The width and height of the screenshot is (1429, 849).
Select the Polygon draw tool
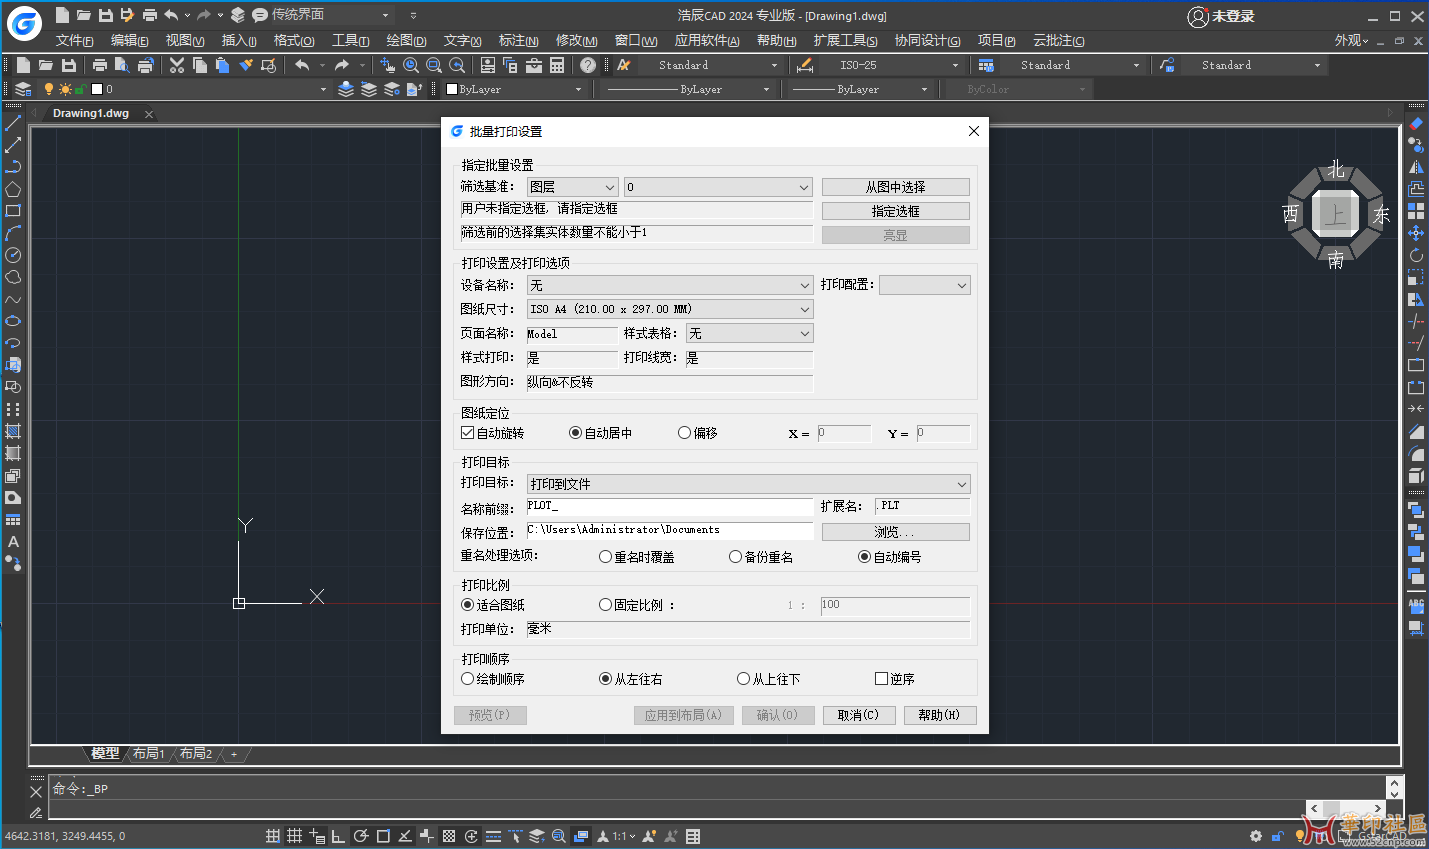point(13,189)
